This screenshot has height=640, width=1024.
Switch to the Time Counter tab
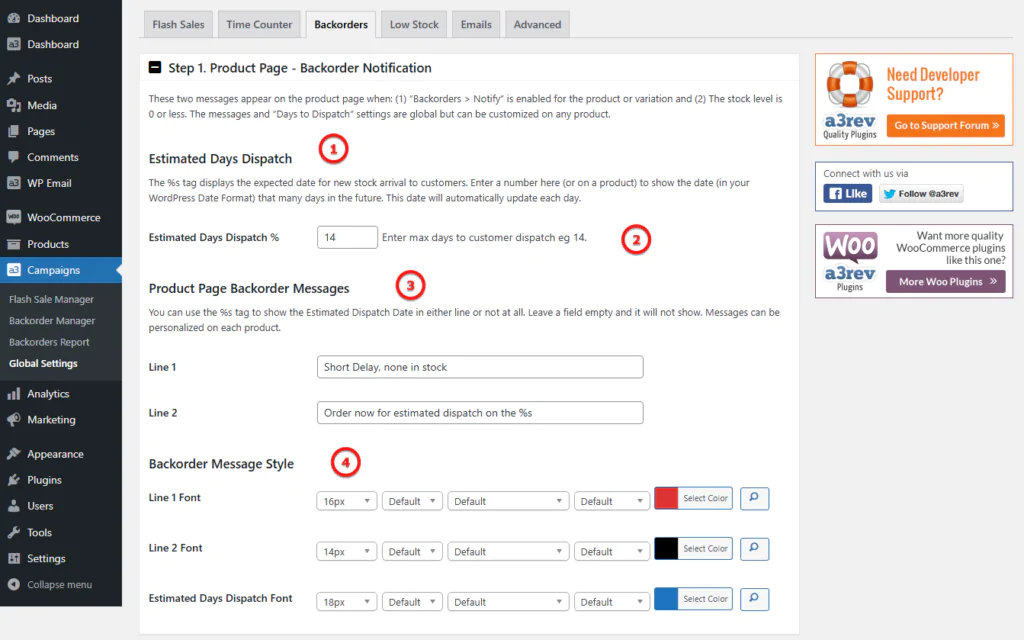(259, 24)
